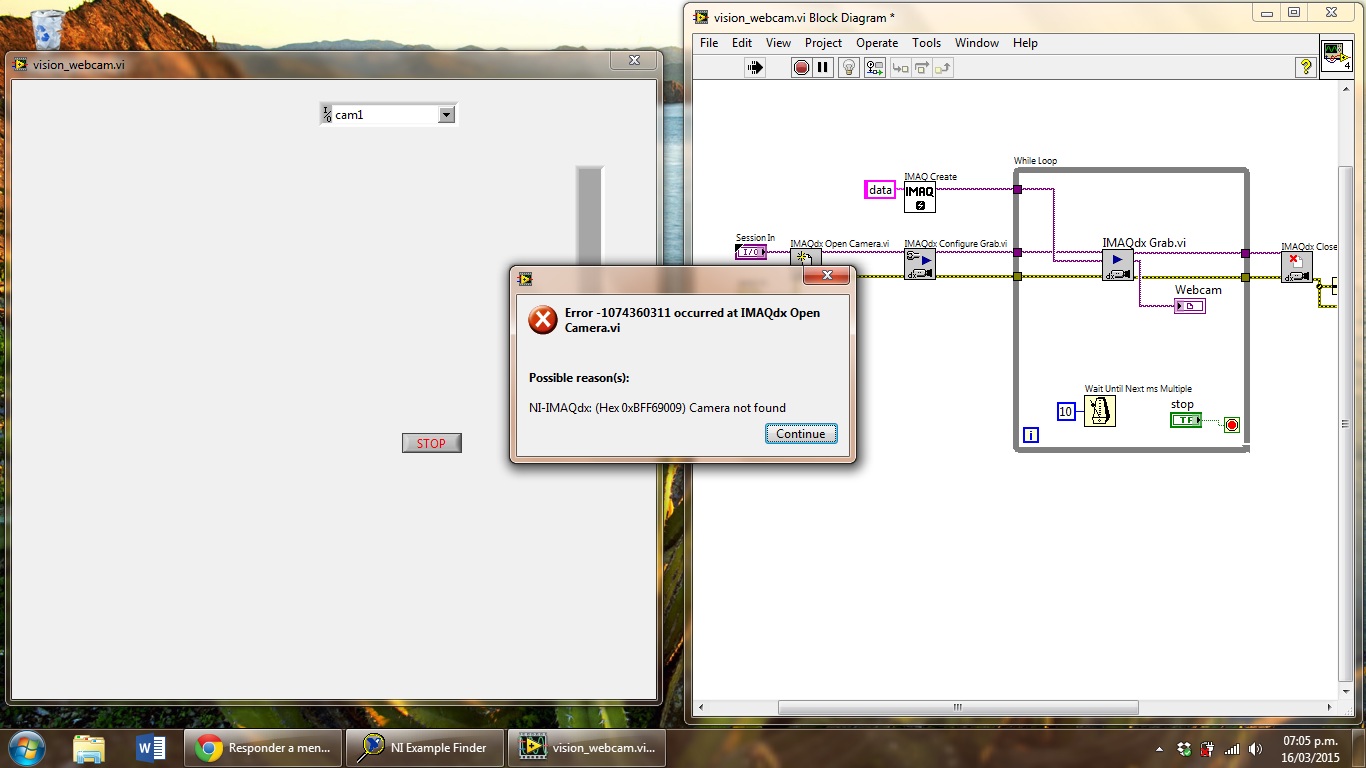Image resolution: width=1366 pixels, height=768 pixels.
Task: Click the Webcam image indicator terminal
Action: [x=1190, y=306]
